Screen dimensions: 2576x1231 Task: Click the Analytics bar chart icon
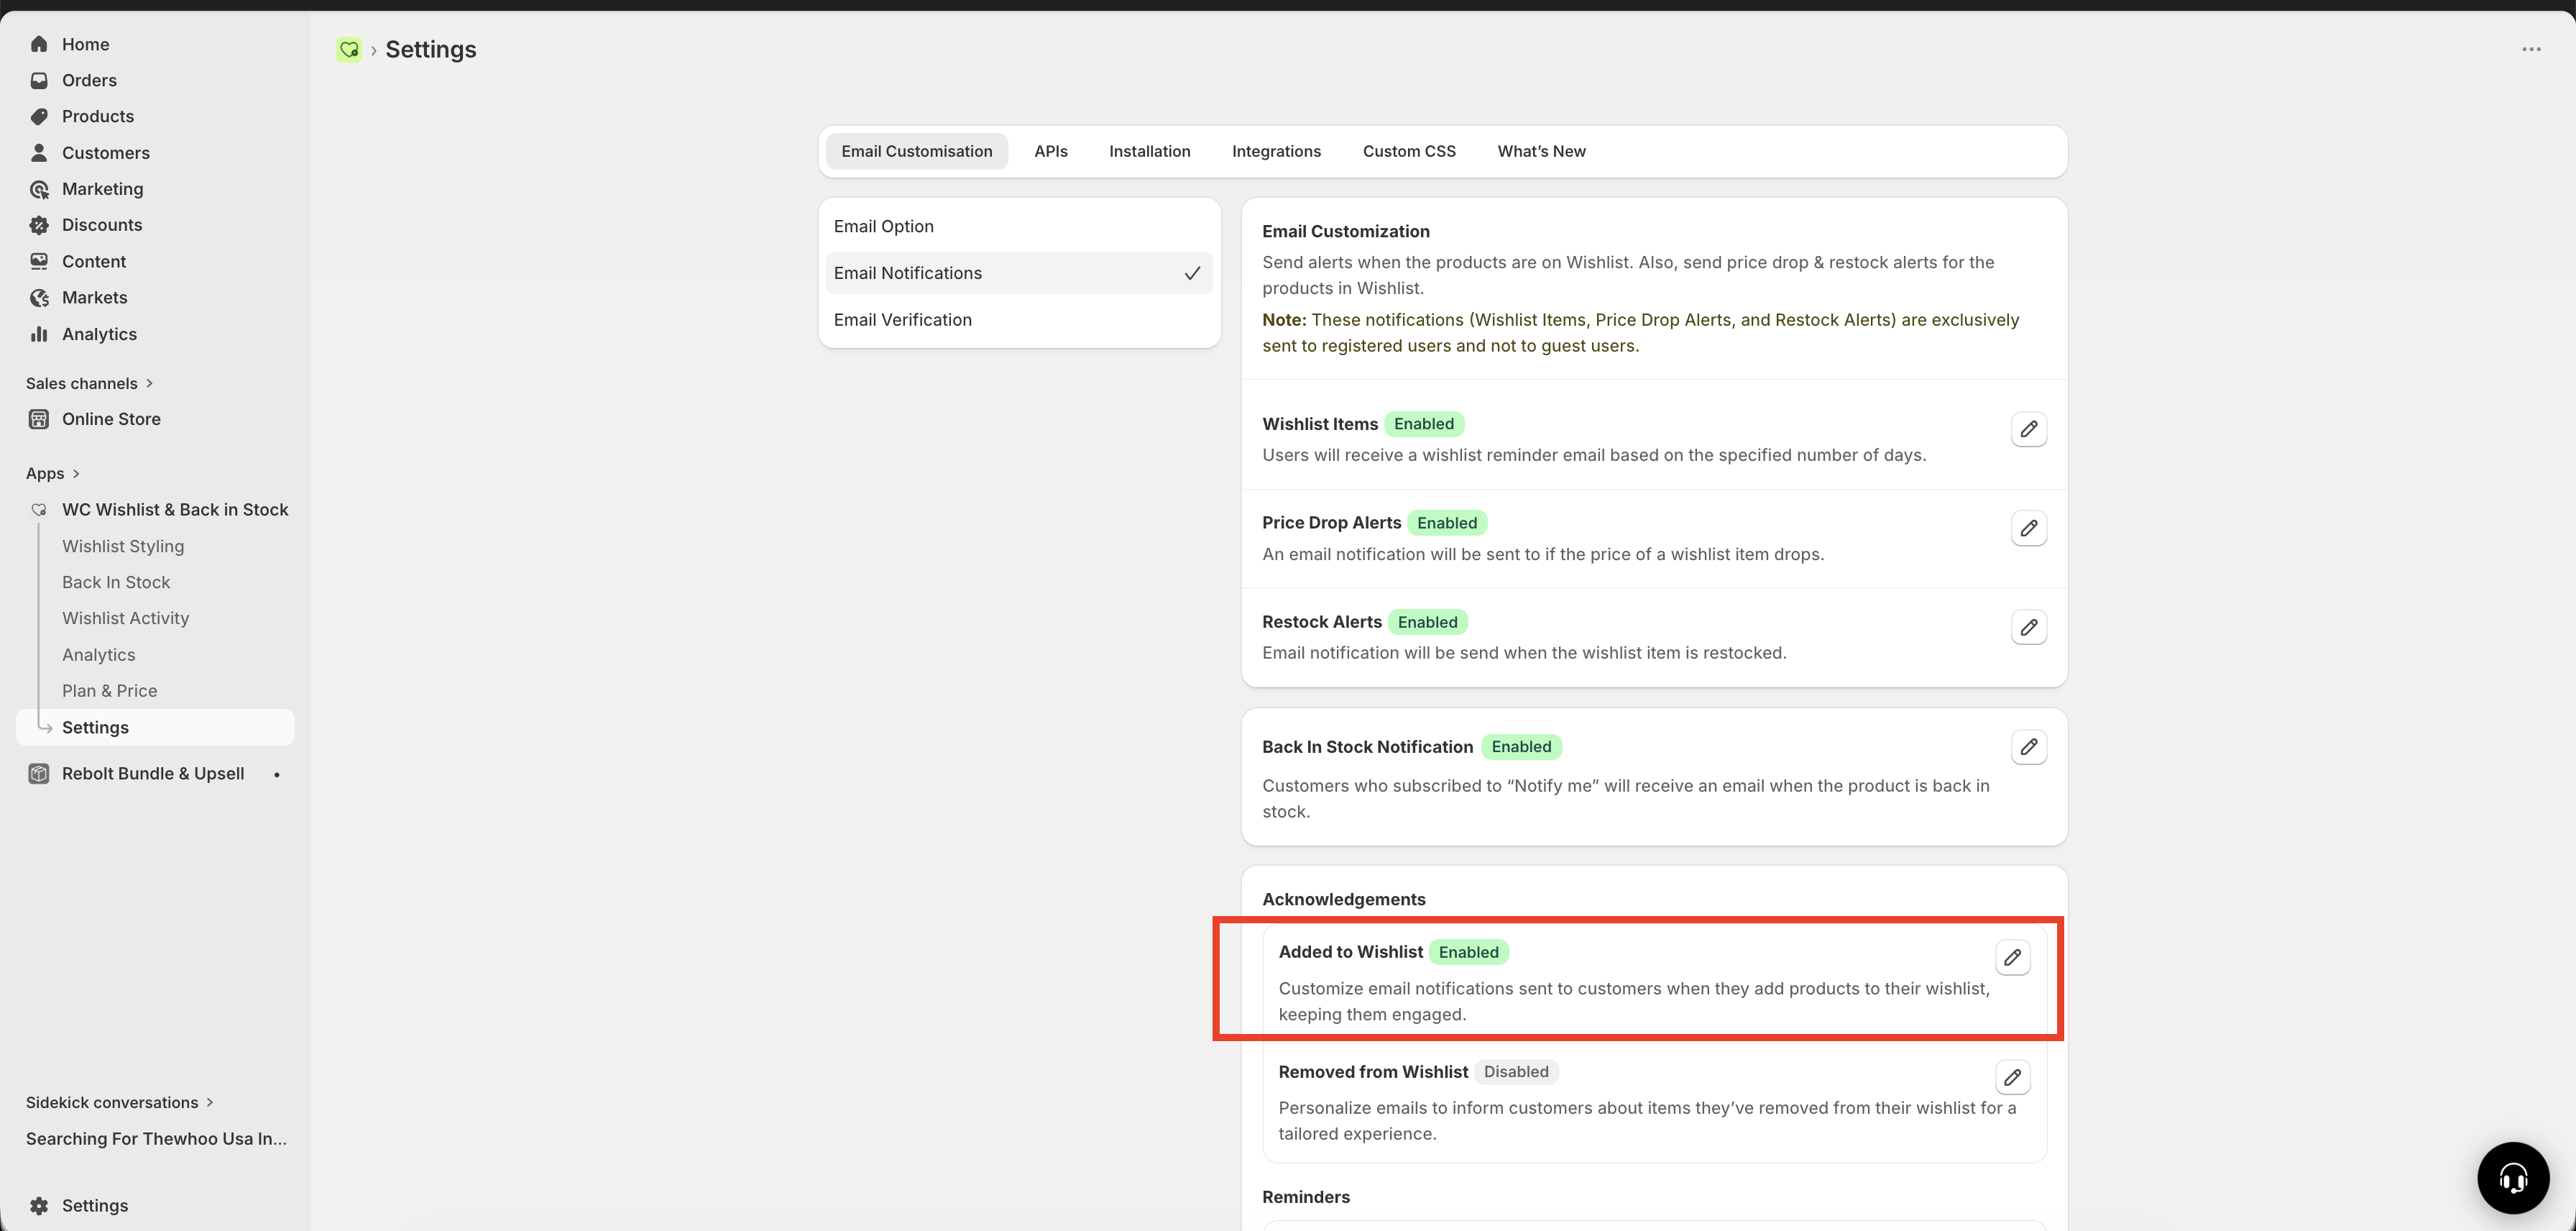coord(39,334)
